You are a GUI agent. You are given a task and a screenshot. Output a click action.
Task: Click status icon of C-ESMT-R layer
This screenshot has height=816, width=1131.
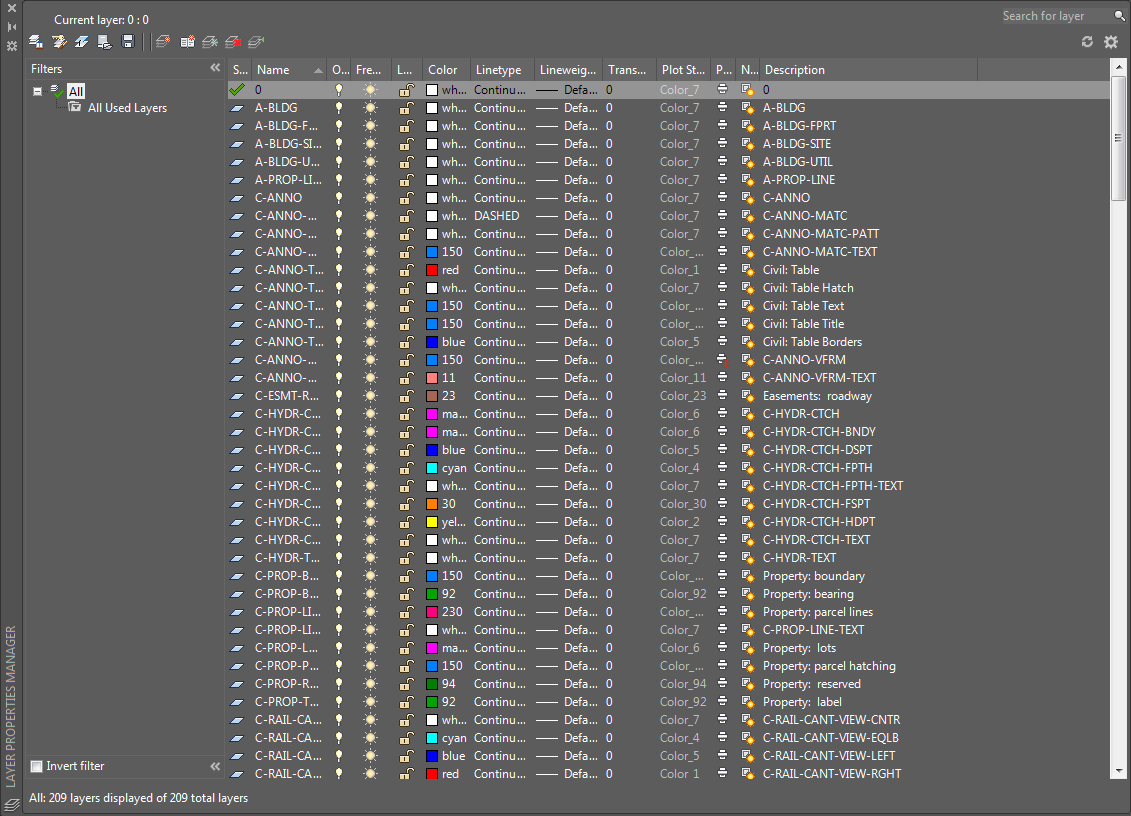tap(237, 396)
